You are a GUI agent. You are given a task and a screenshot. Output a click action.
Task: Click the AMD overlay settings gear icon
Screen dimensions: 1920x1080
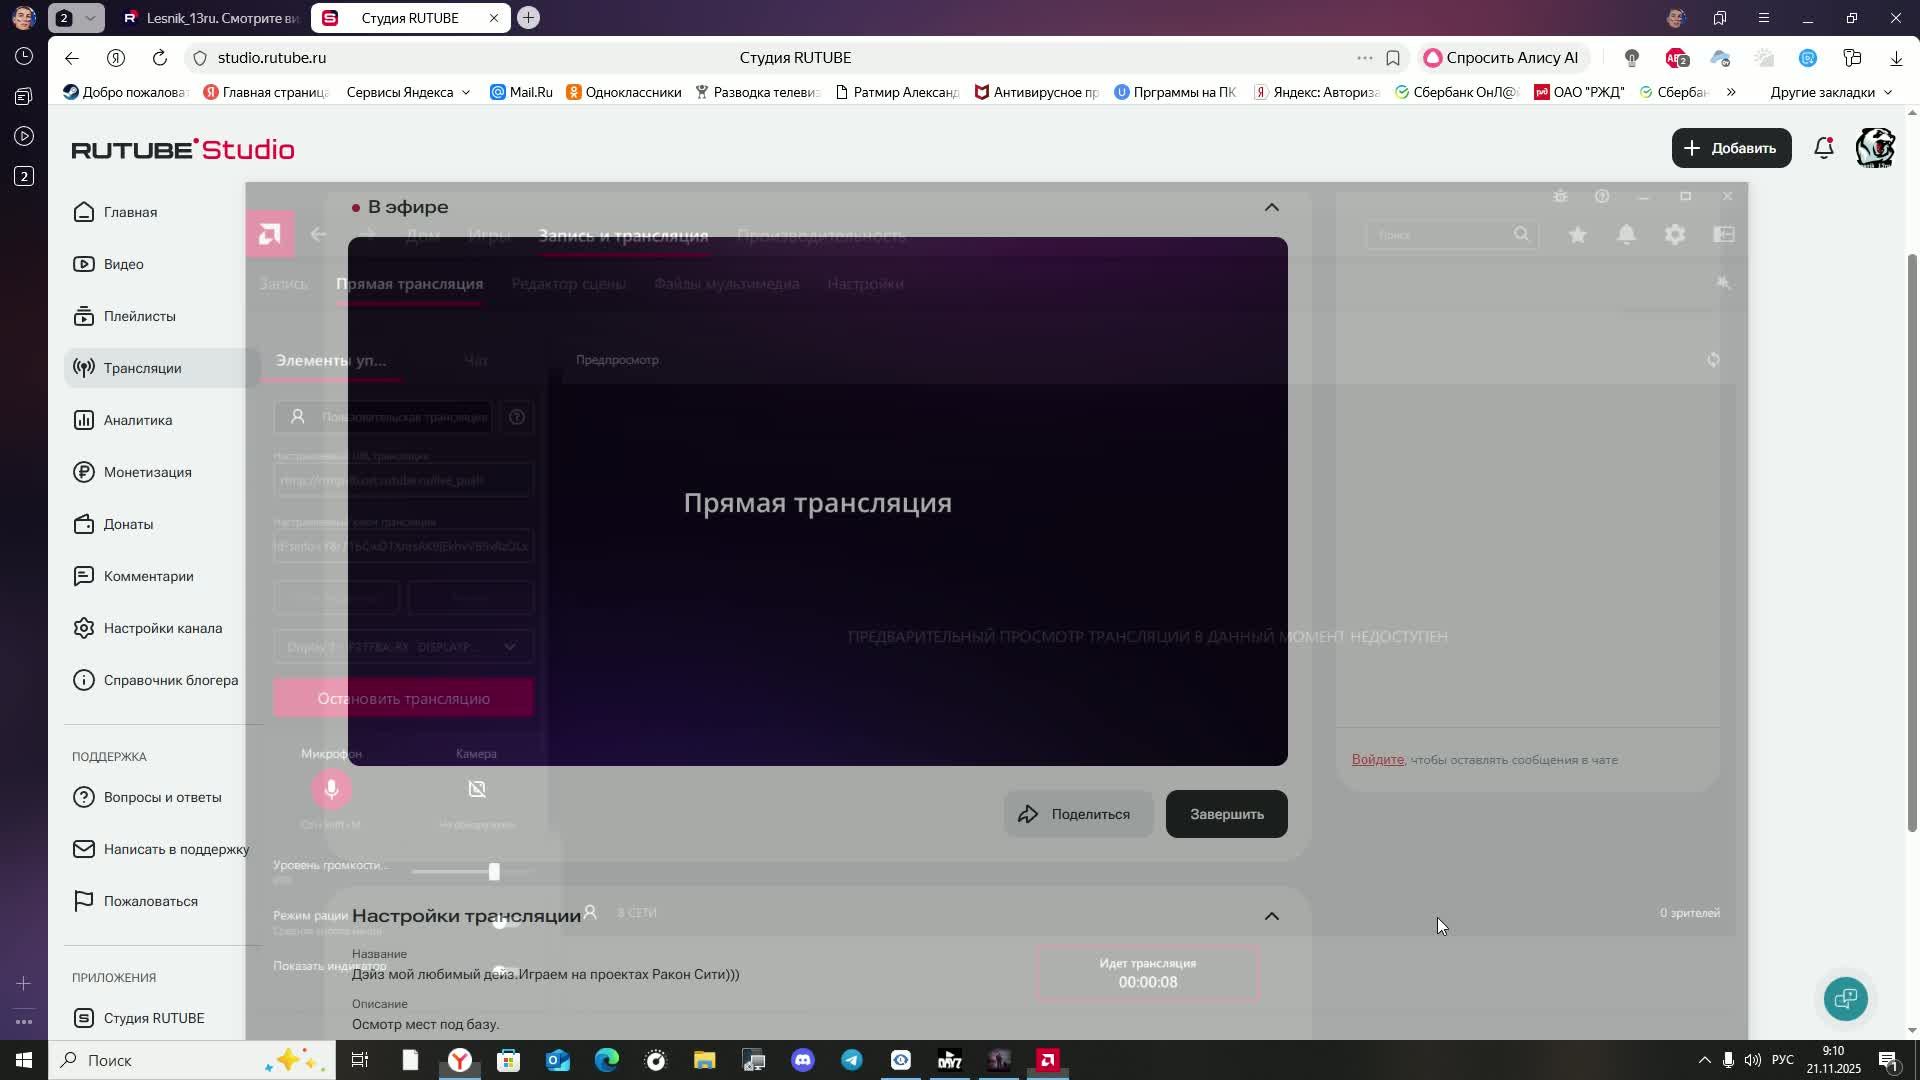click(1675, 234)
